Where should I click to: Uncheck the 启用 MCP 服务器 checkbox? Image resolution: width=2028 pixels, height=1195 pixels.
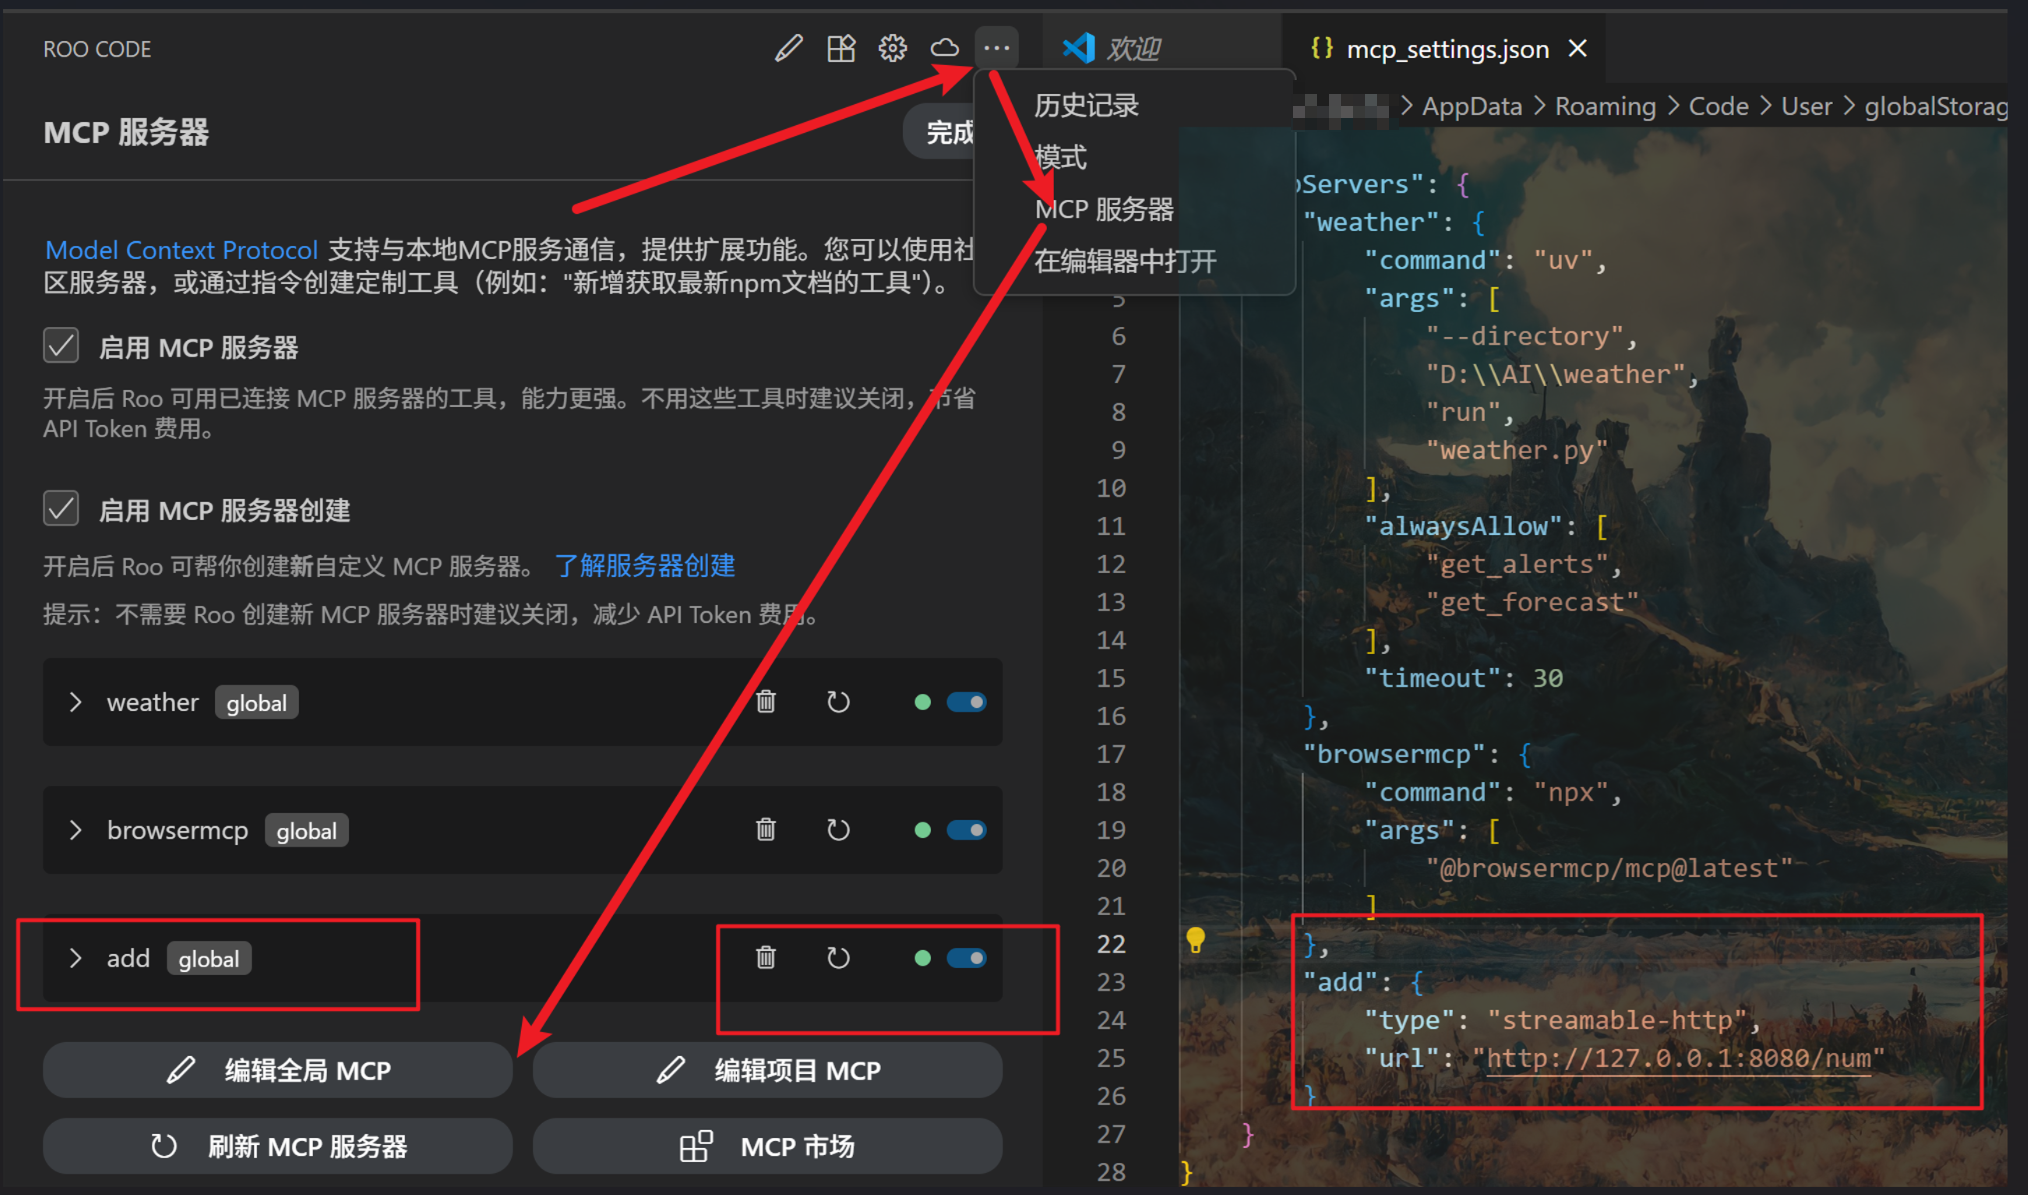[61, 346]
